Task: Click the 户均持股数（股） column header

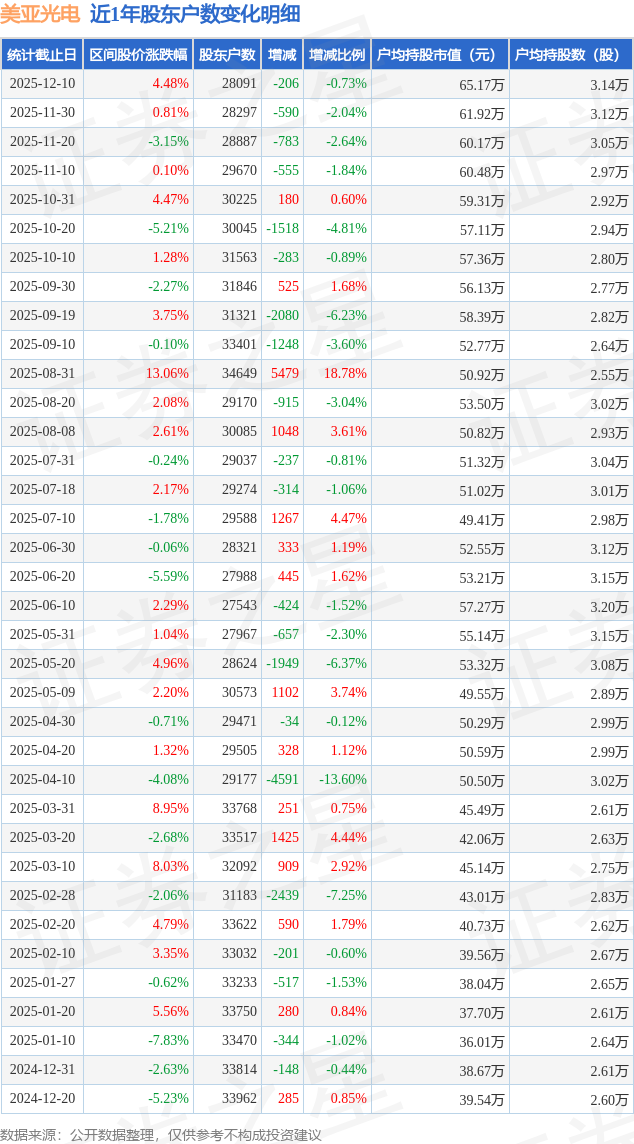Action: [x=570, y=55]
